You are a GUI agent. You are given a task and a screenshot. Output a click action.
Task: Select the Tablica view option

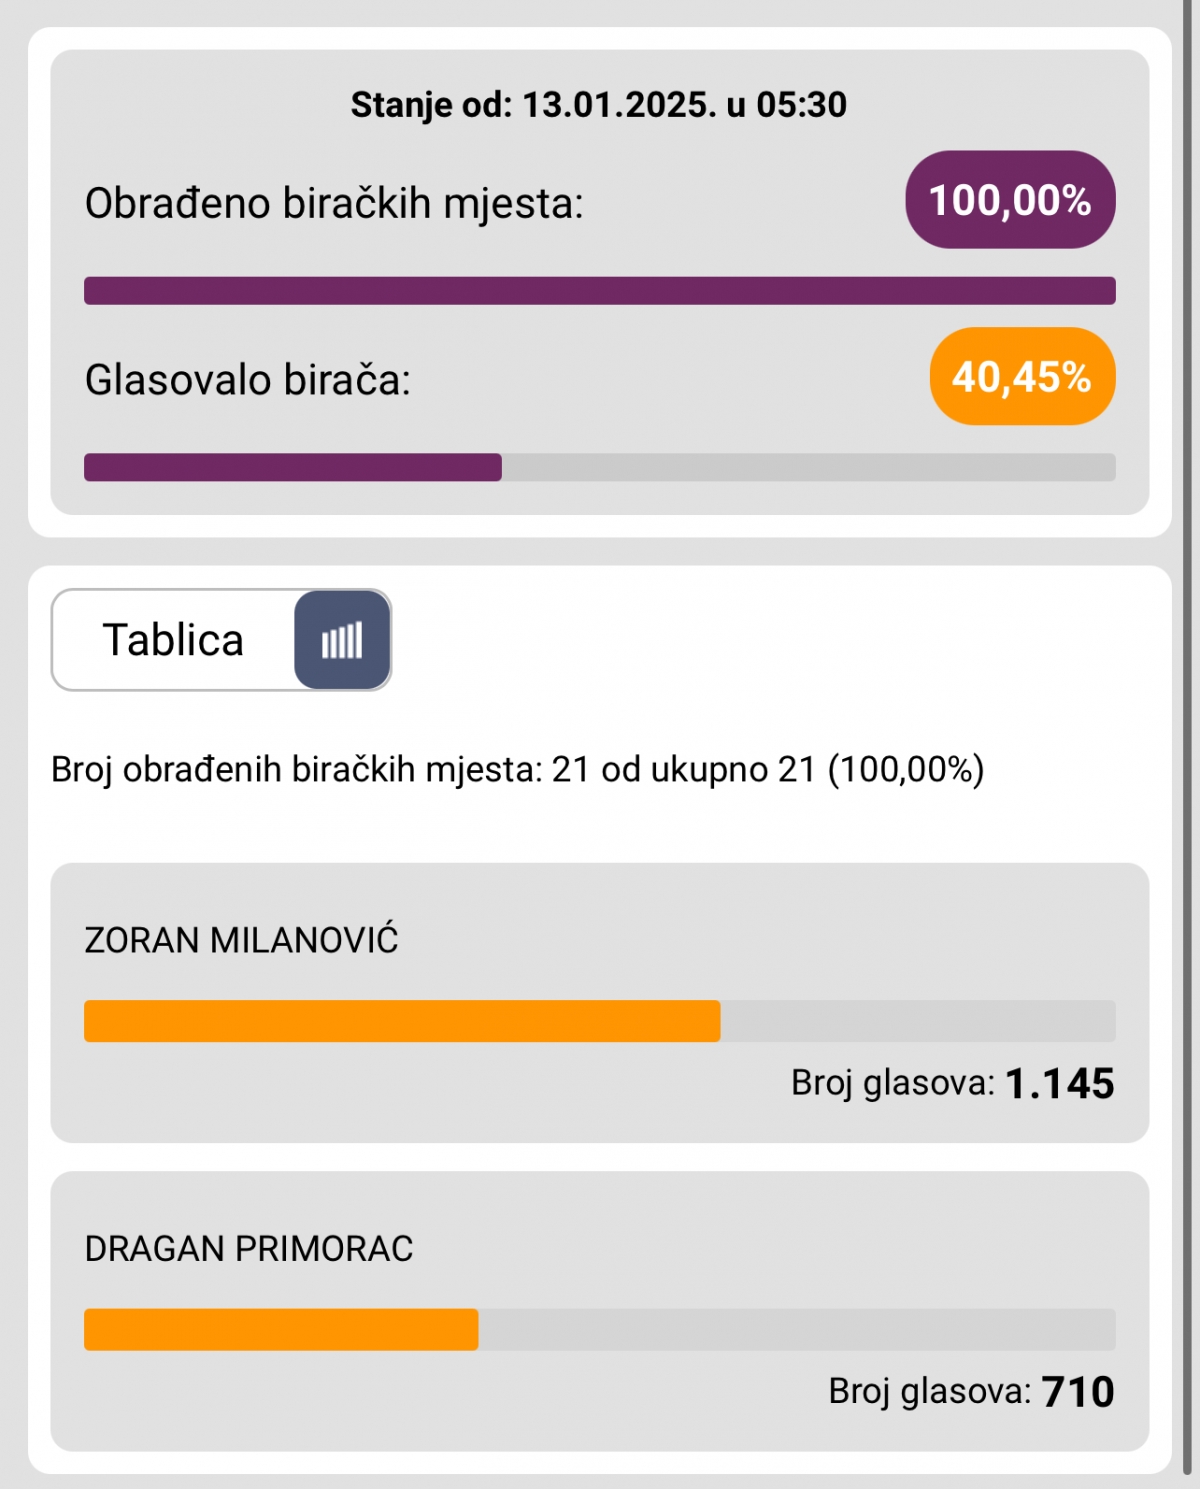[x=173, y=640]
